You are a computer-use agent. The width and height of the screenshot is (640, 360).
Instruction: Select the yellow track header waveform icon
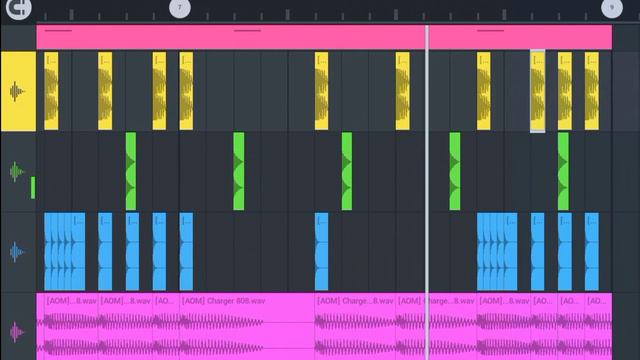(x=17, y=91)
